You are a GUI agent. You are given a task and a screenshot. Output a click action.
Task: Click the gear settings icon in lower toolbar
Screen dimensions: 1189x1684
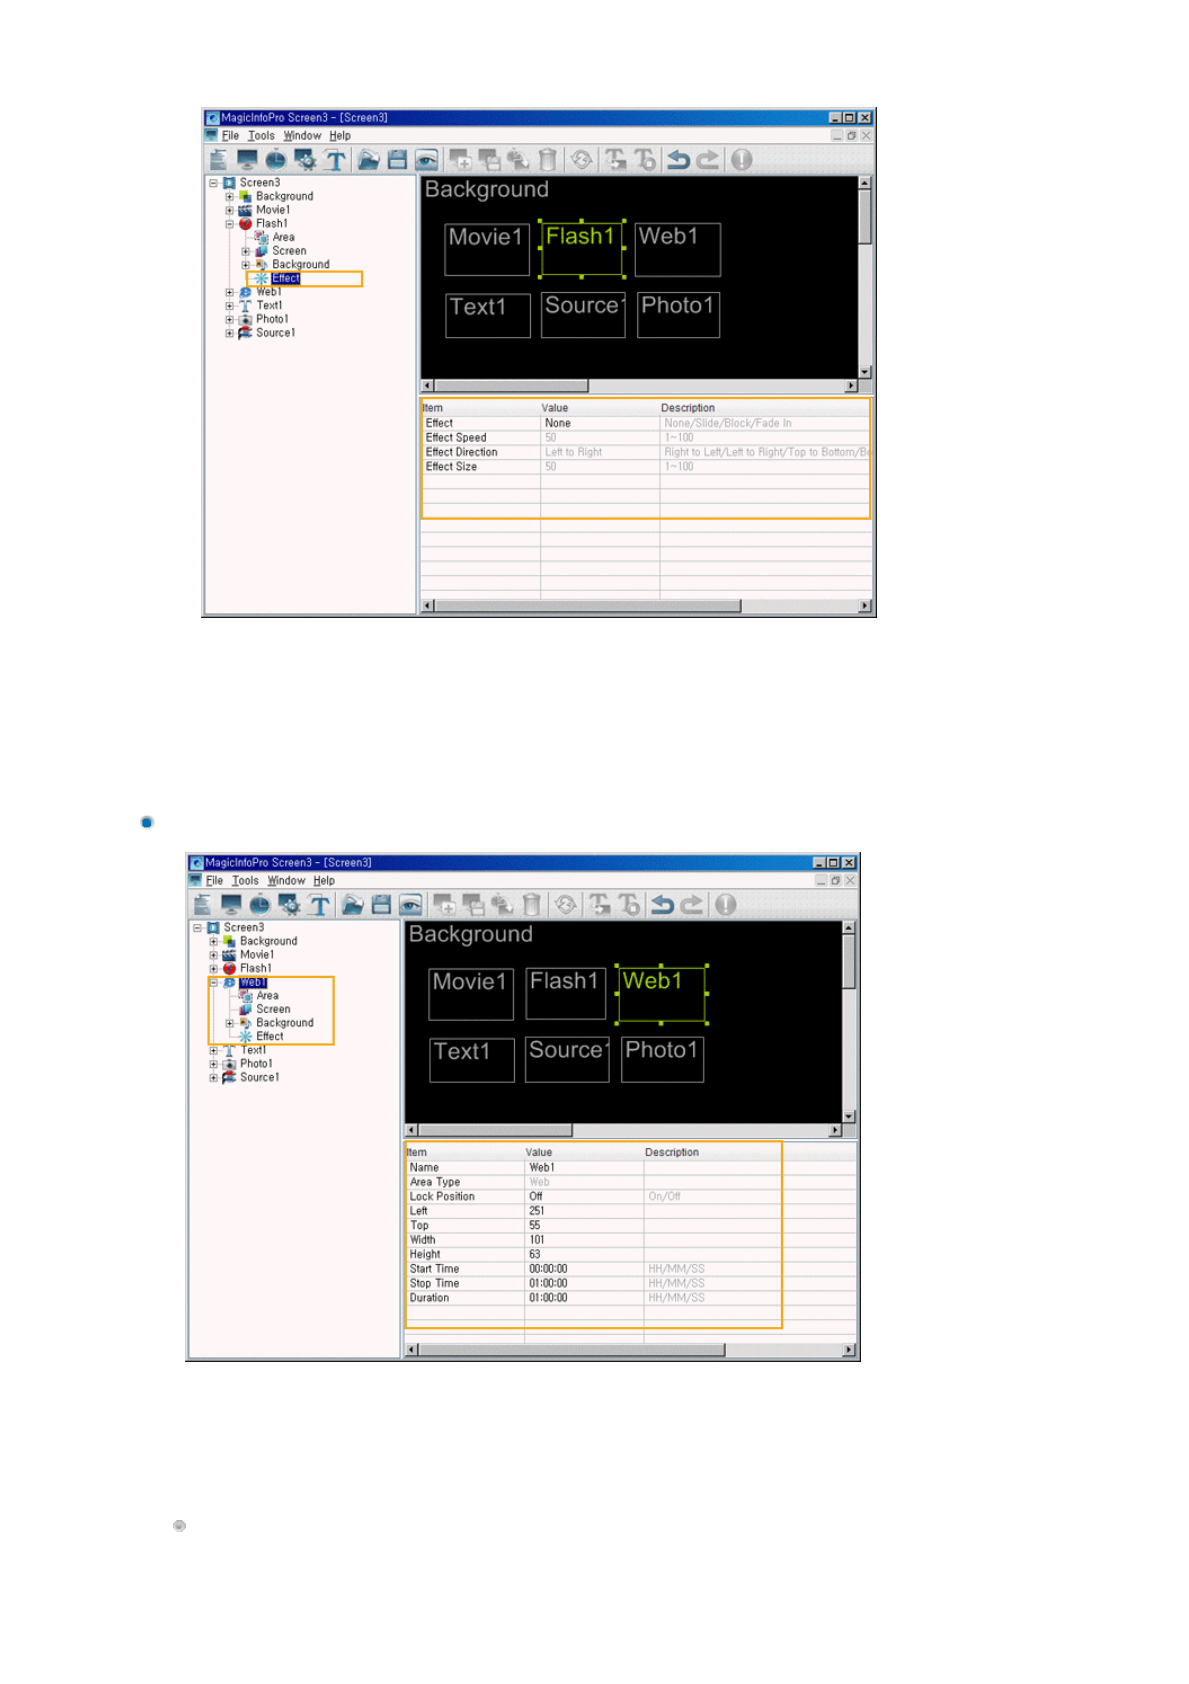pos(289,905)
